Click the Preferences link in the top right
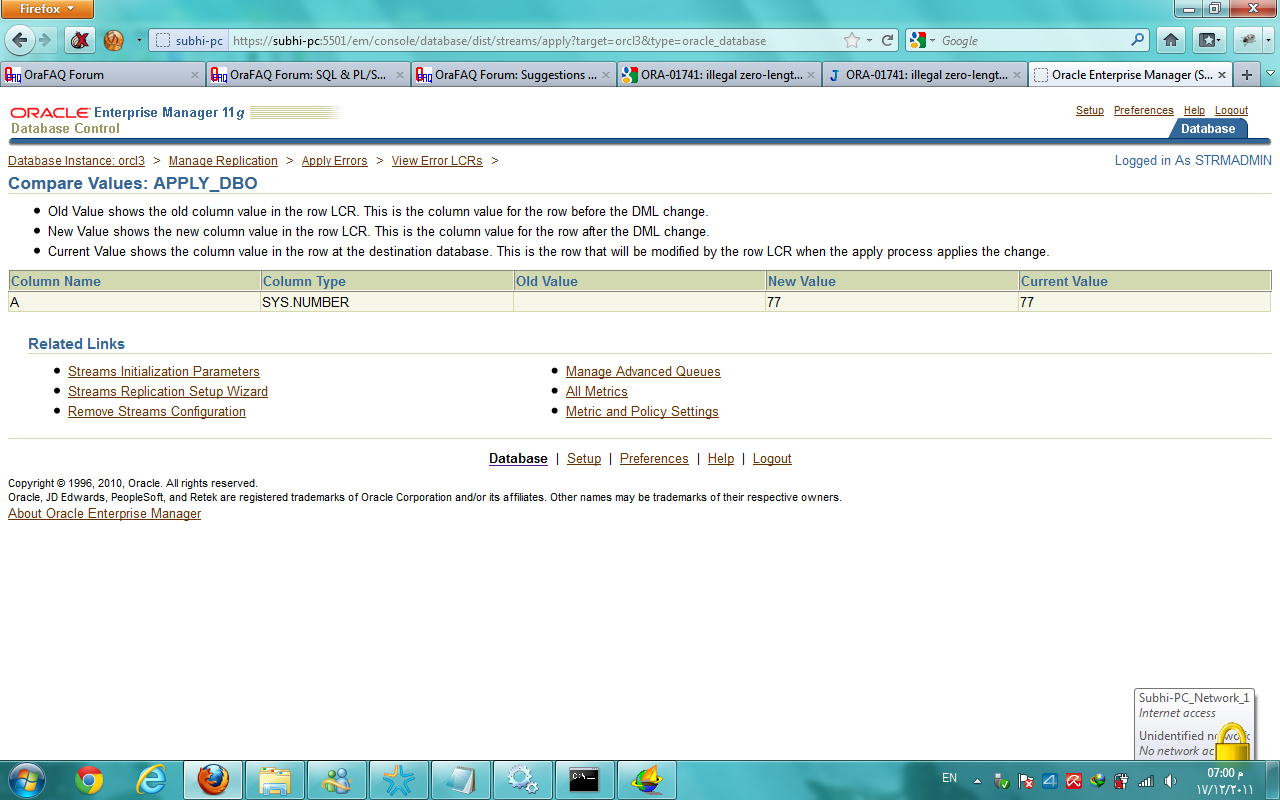The image size is (1280, 804). tap(1143, 111)
